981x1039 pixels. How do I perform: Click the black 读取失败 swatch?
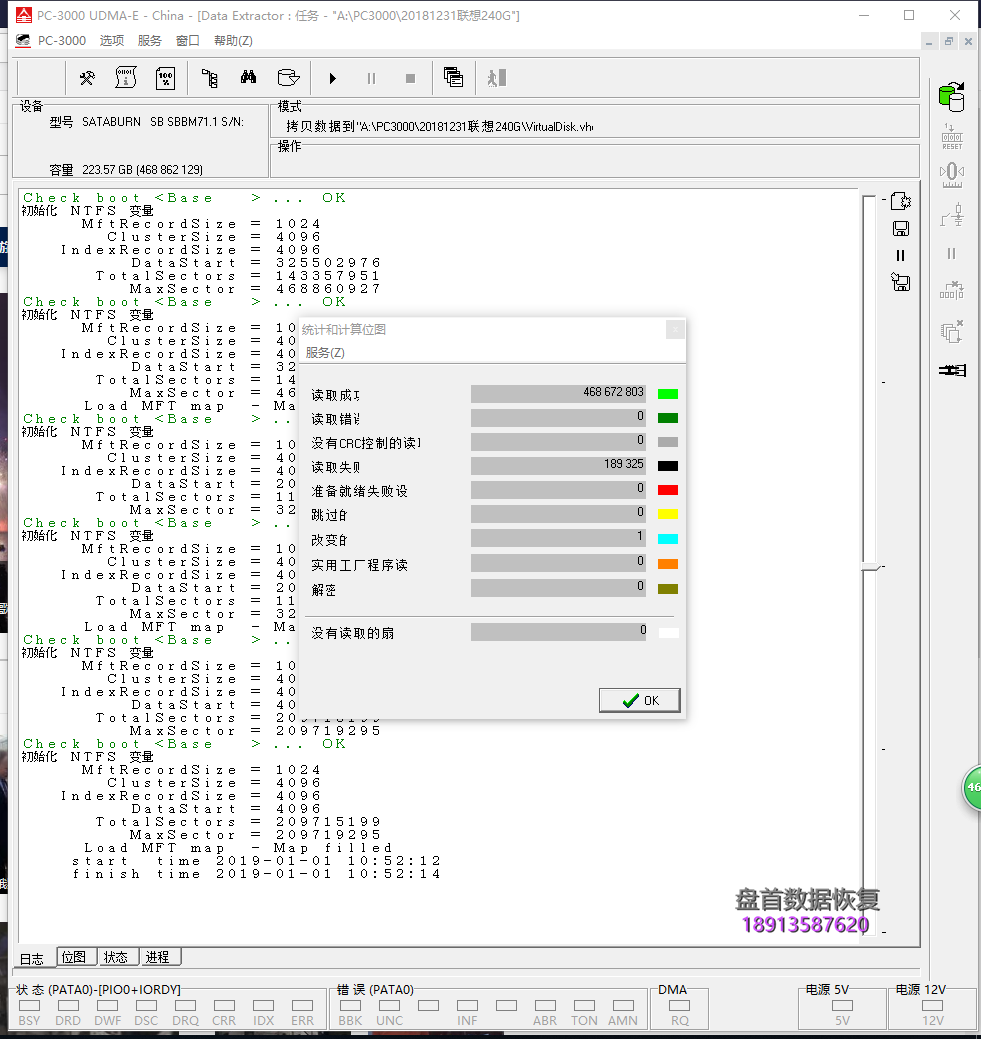(x=667, y=466)
